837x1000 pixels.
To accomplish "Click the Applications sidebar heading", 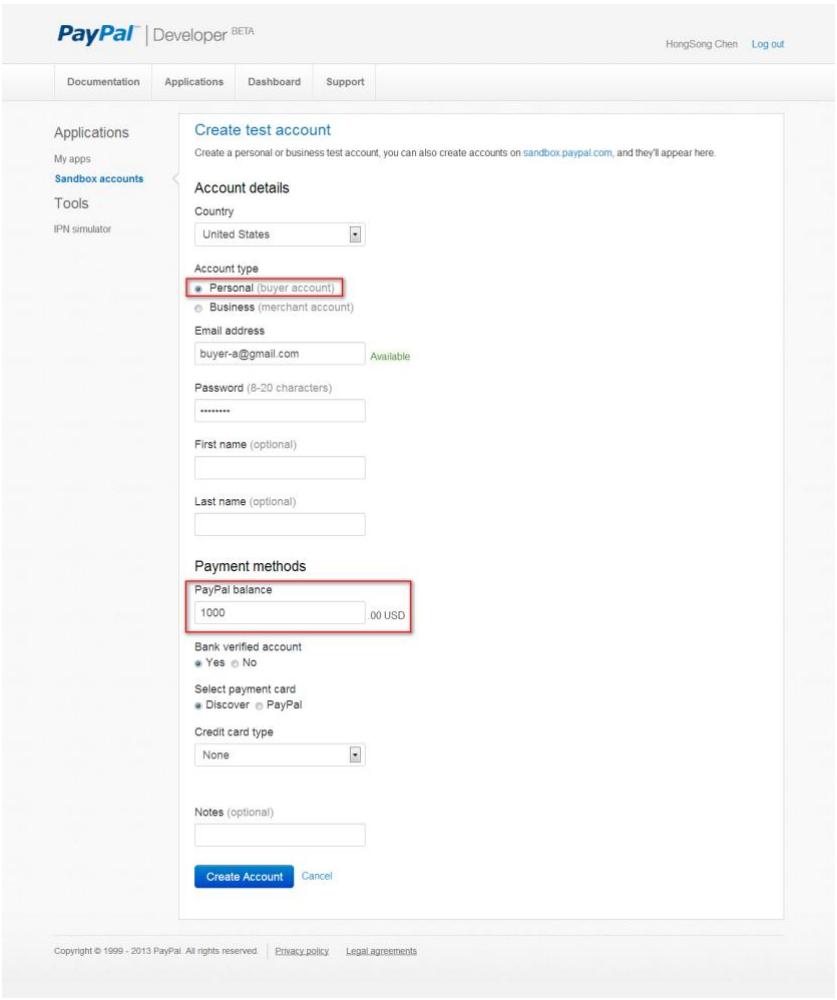I will (91, 133).
